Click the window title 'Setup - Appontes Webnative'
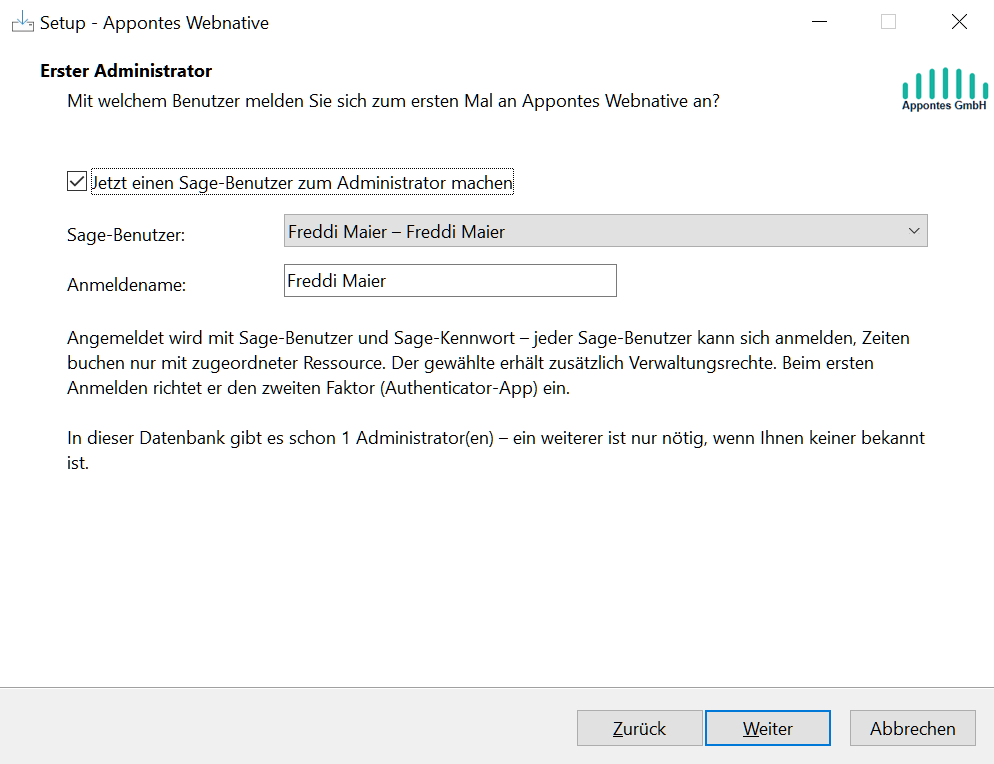The height and width of the screenshot is (764, 994). pyautogui.click(x=154, y=23)
